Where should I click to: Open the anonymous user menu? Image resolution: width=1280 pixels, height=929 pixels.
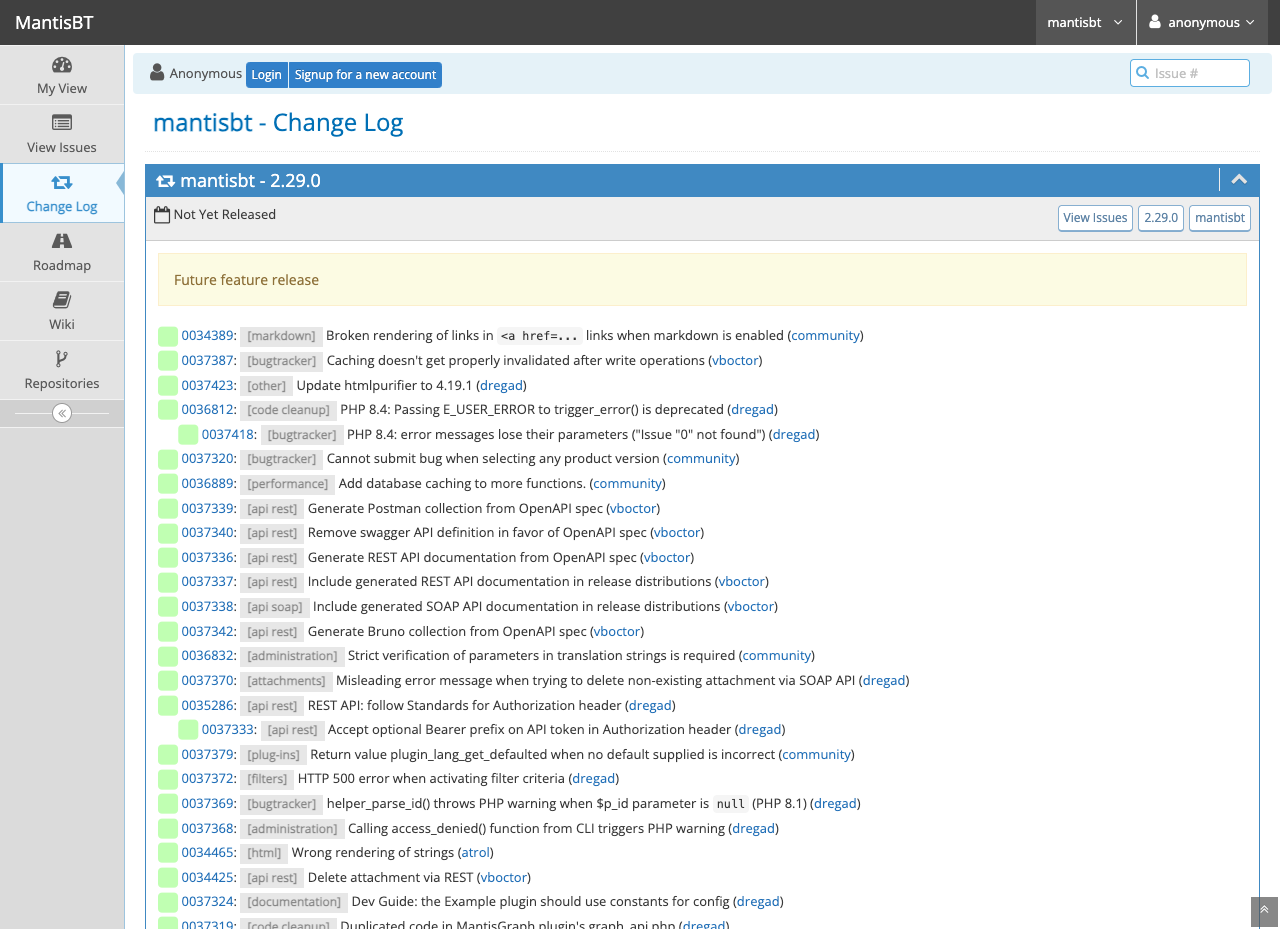tap(1202, 22)
